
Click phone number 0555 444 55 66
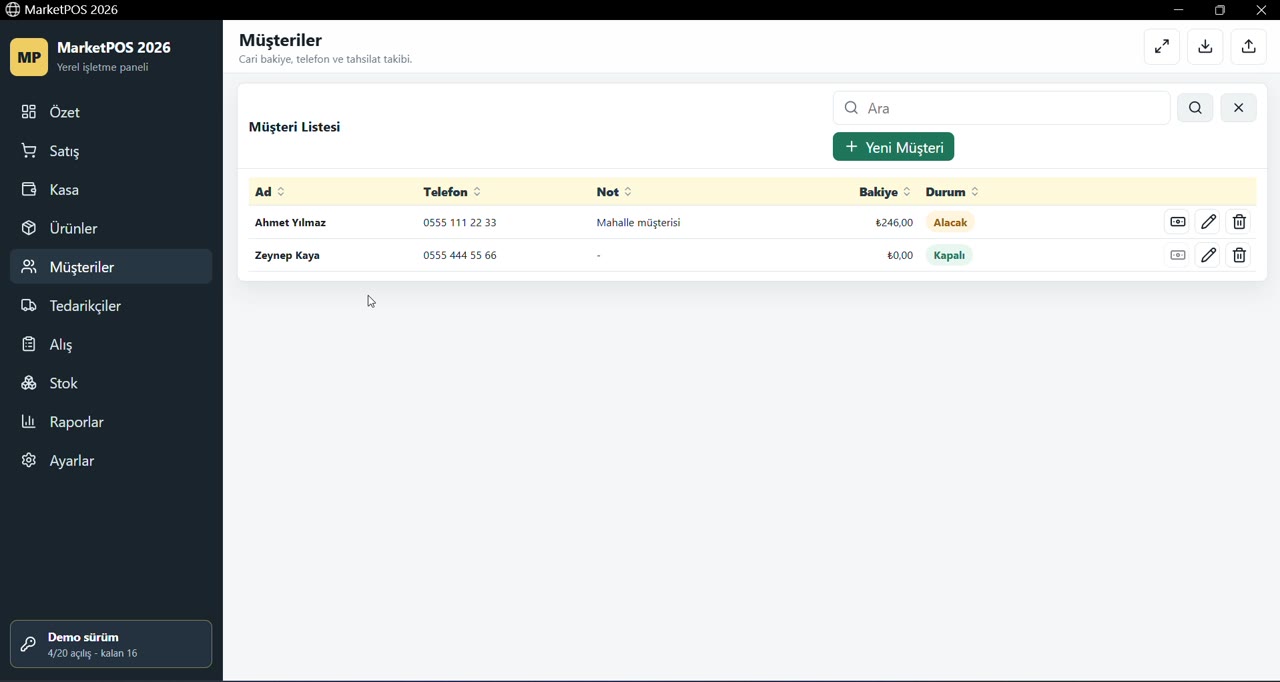pos(460,256)
